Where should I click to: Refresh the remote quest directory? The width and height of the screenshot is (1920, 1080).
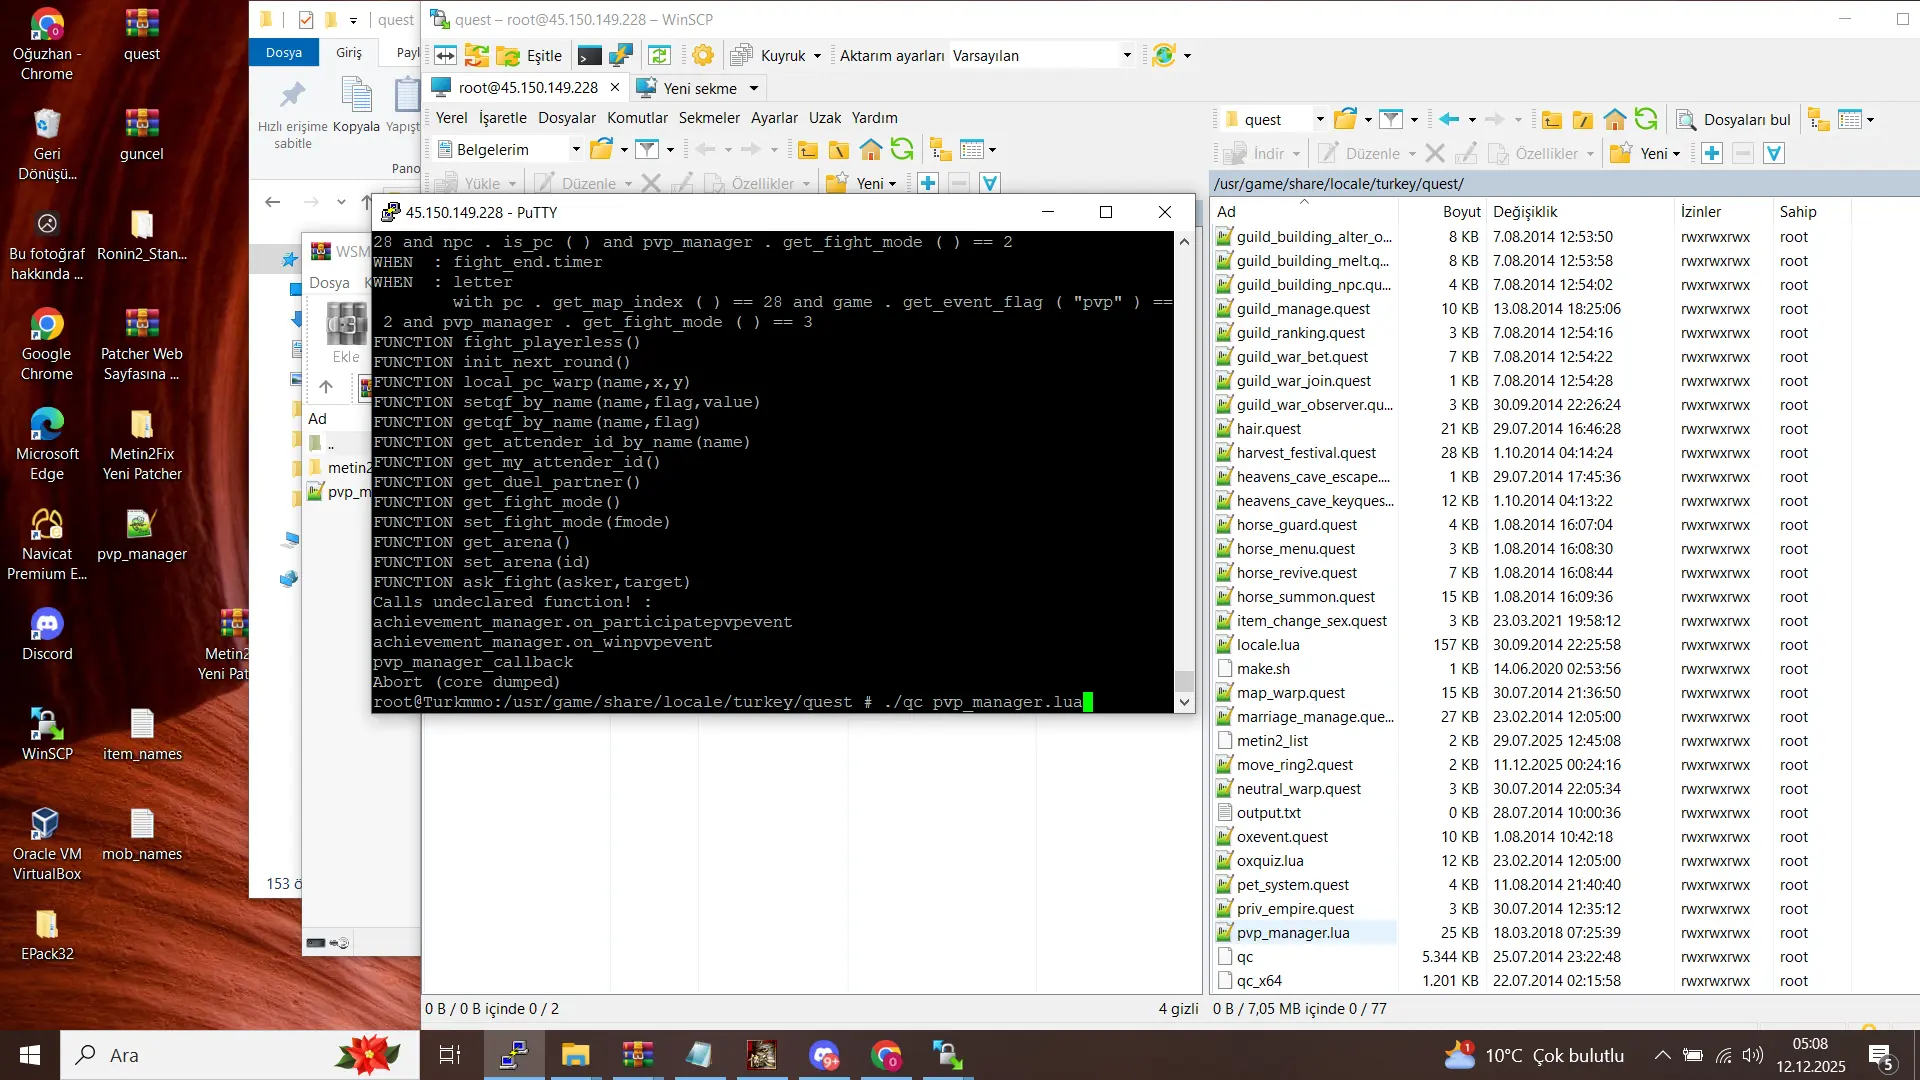(1646, 120)
